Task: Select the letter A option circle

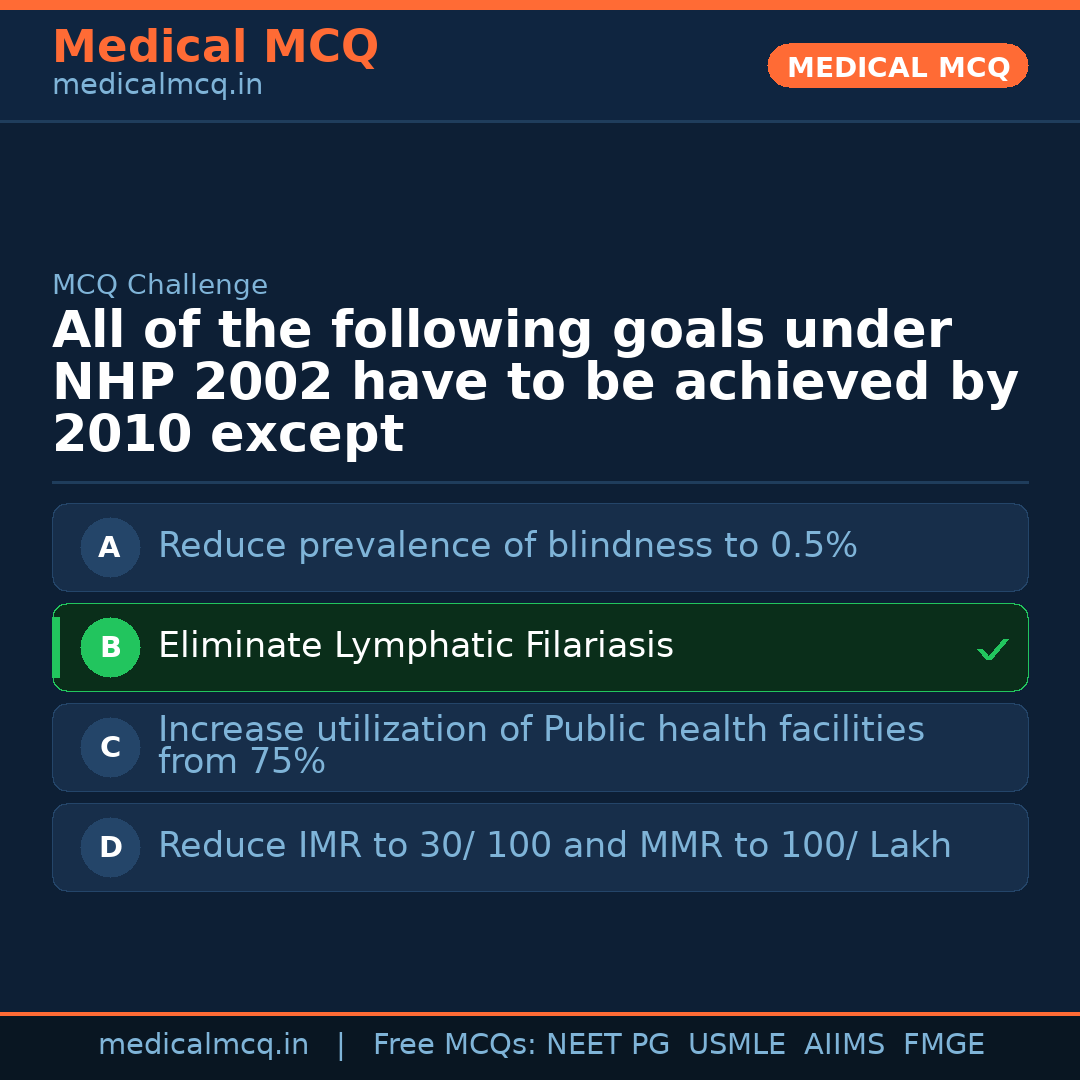Action: coord(110,547)
